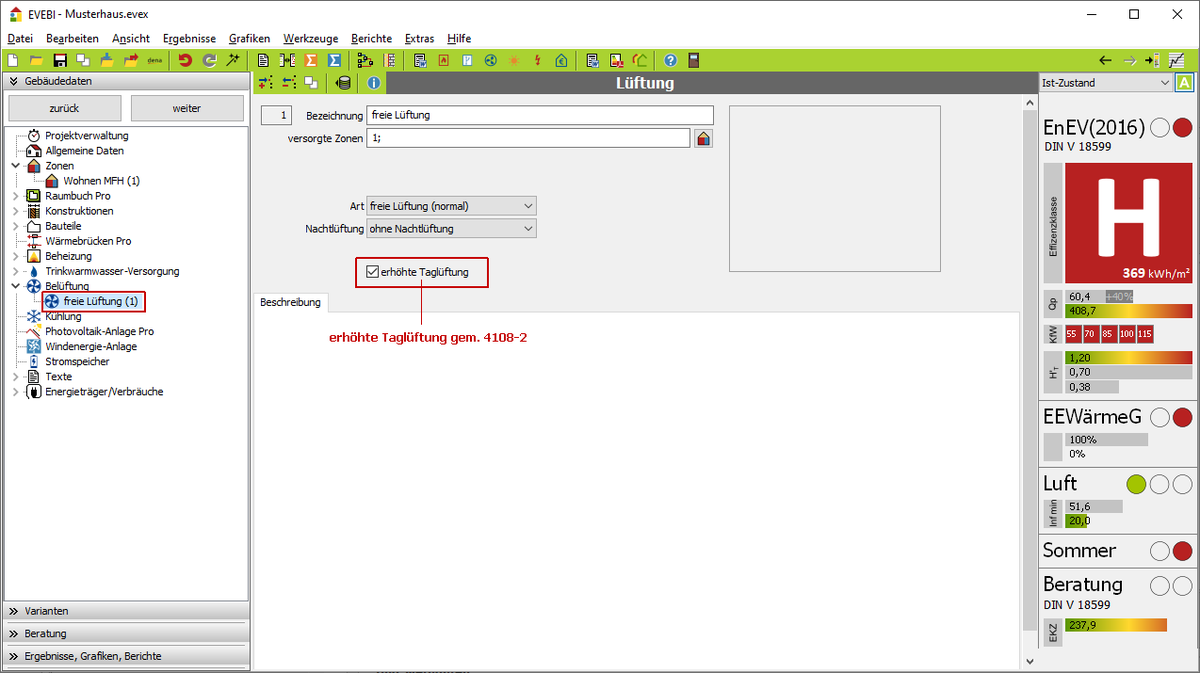Viewport: 1200px width, 673px height.
Task: Open the line chart icon at top right
Action: point(1177,60)
